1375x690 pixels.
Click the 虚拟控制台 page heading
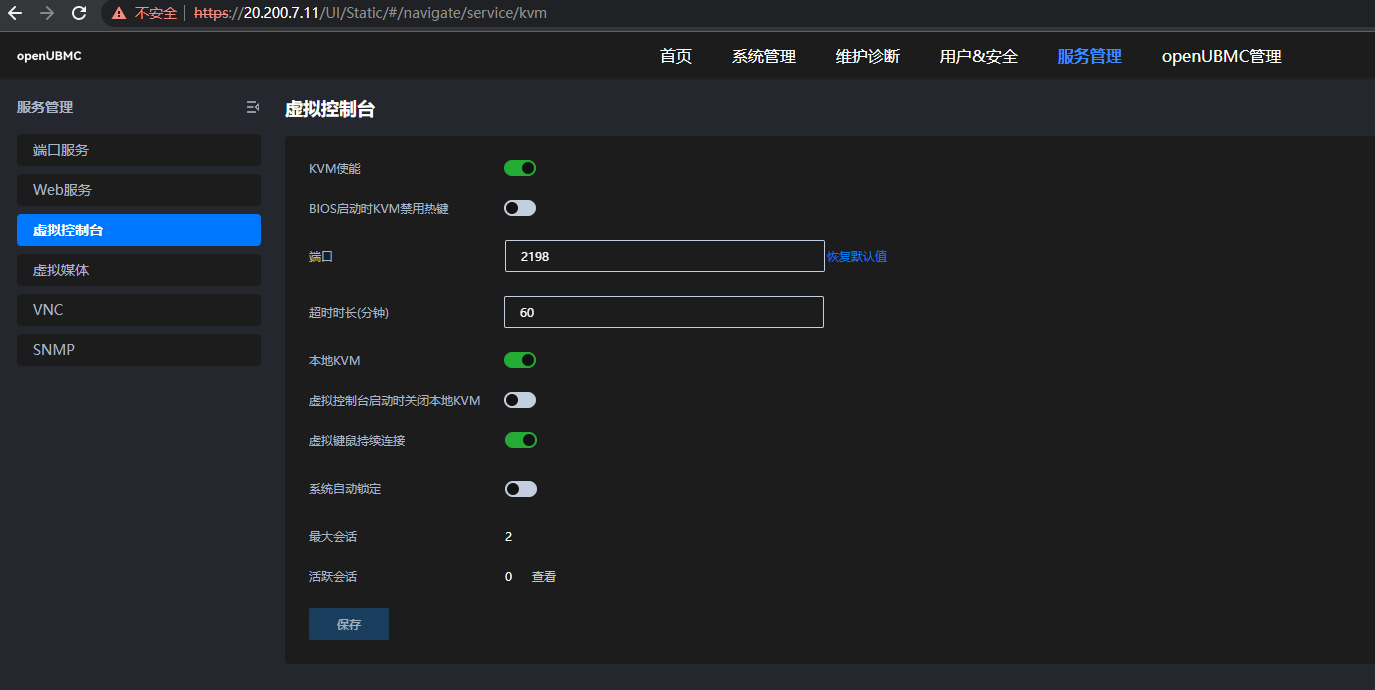coord(330,109)
